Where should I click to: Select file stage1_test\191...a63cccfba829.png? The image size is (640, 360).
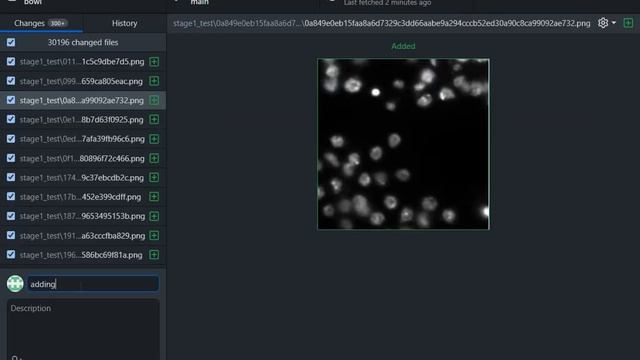(x=82, y=235)
